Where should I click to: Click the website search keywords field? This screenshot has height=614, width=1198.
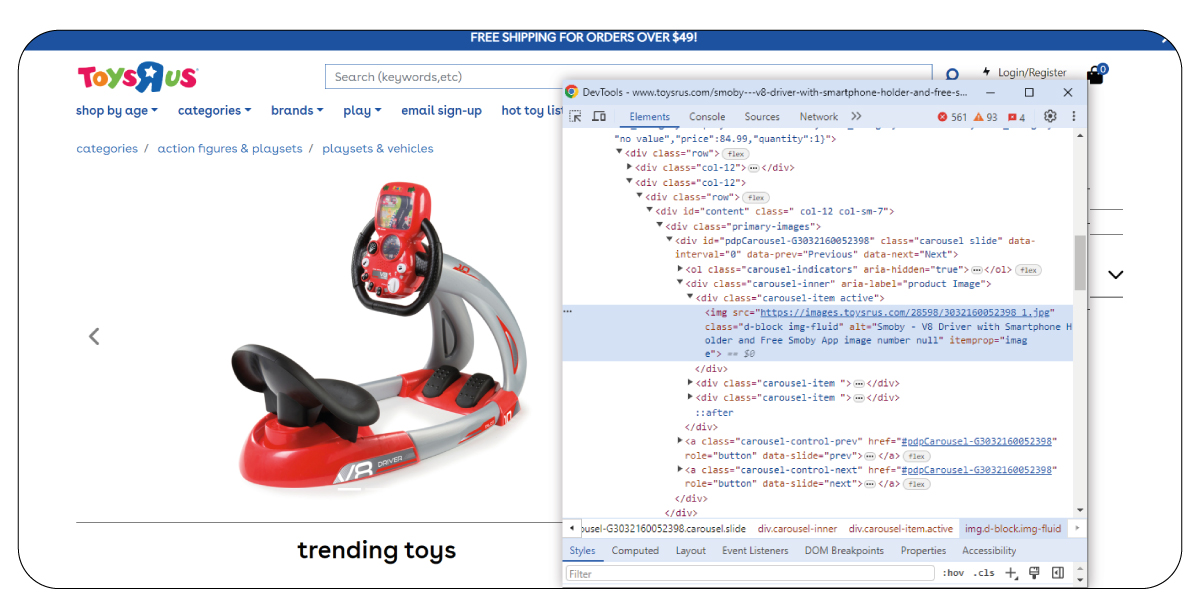click(x=628, y=76)
